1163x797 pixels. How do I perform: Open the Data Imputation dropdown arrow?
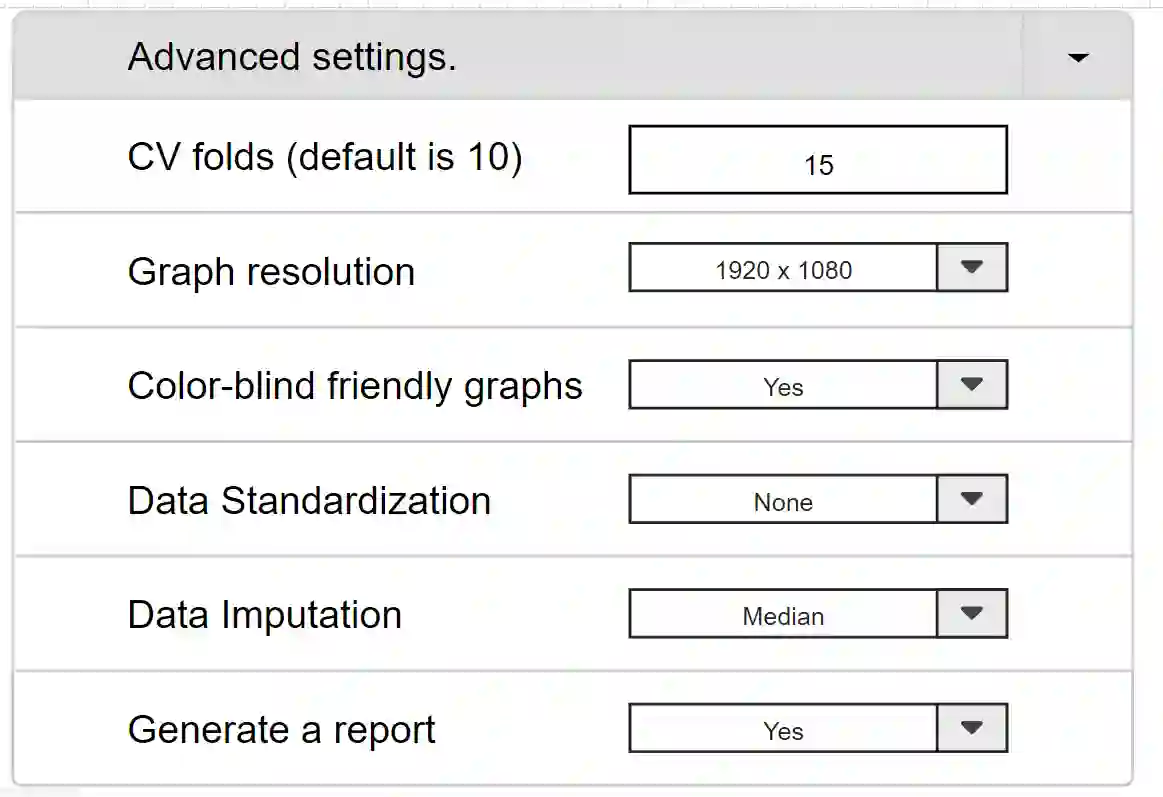[971, 614]
